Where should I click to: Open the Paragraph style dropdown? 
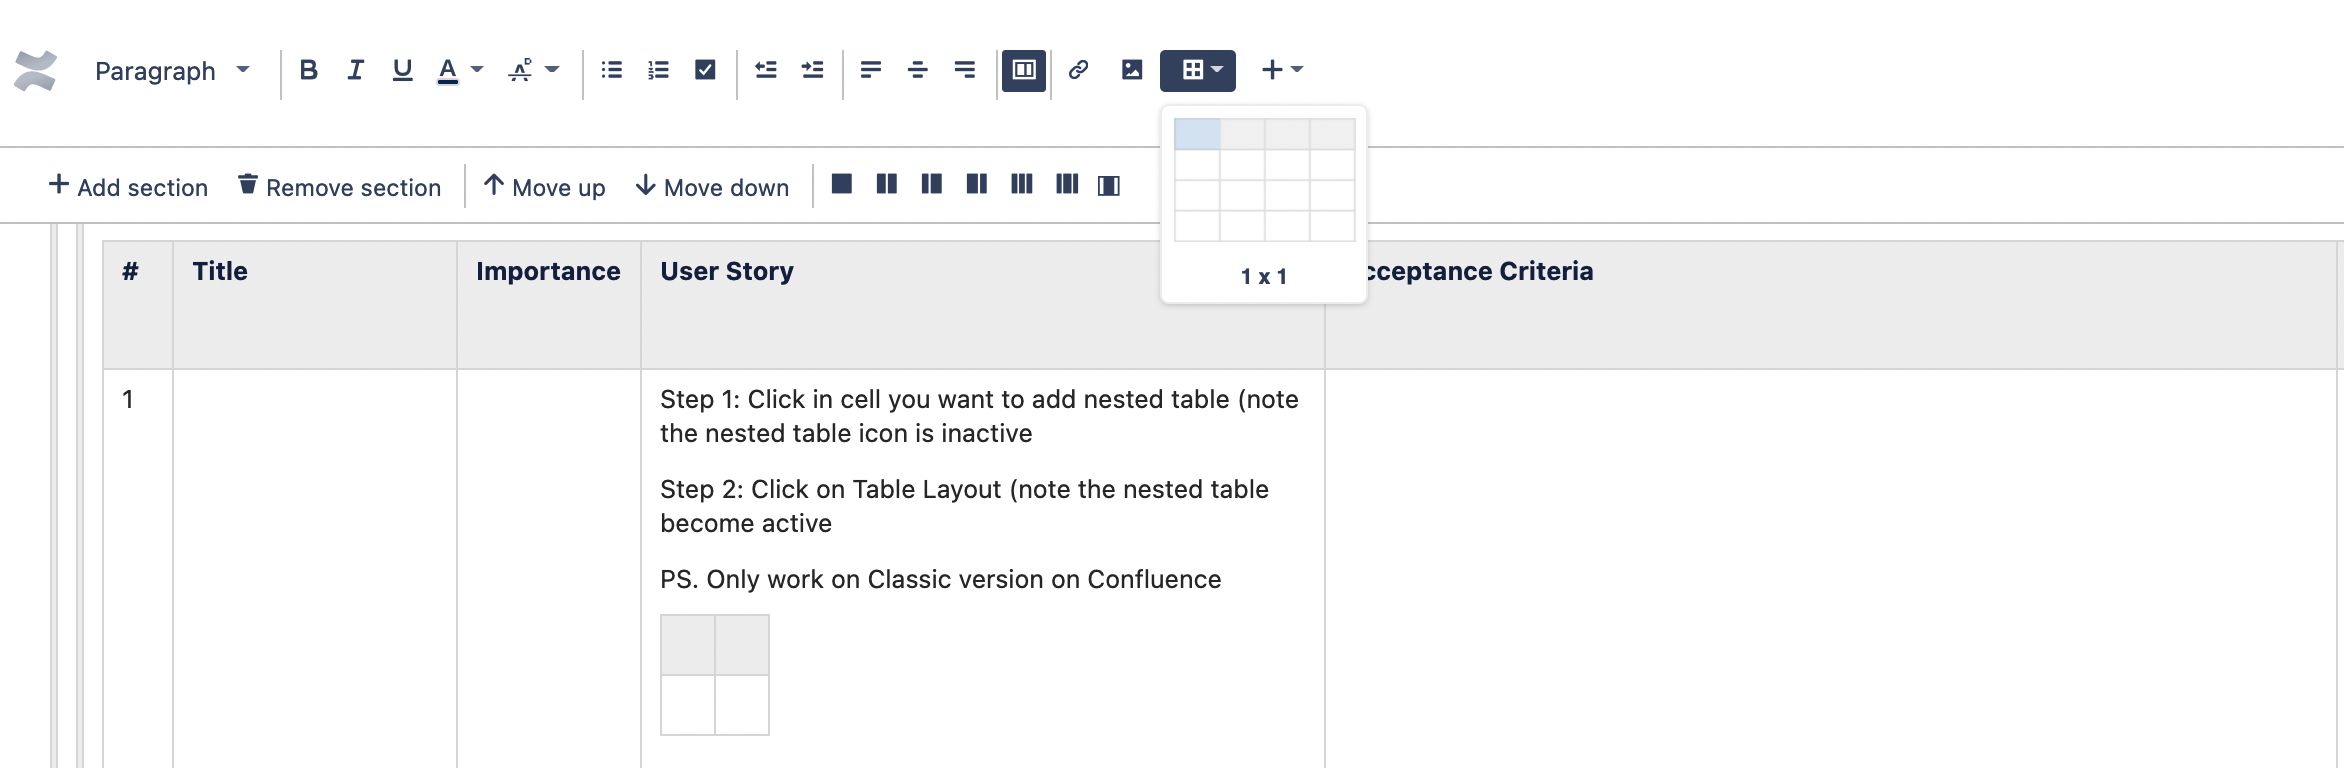[x=172, y=71]
